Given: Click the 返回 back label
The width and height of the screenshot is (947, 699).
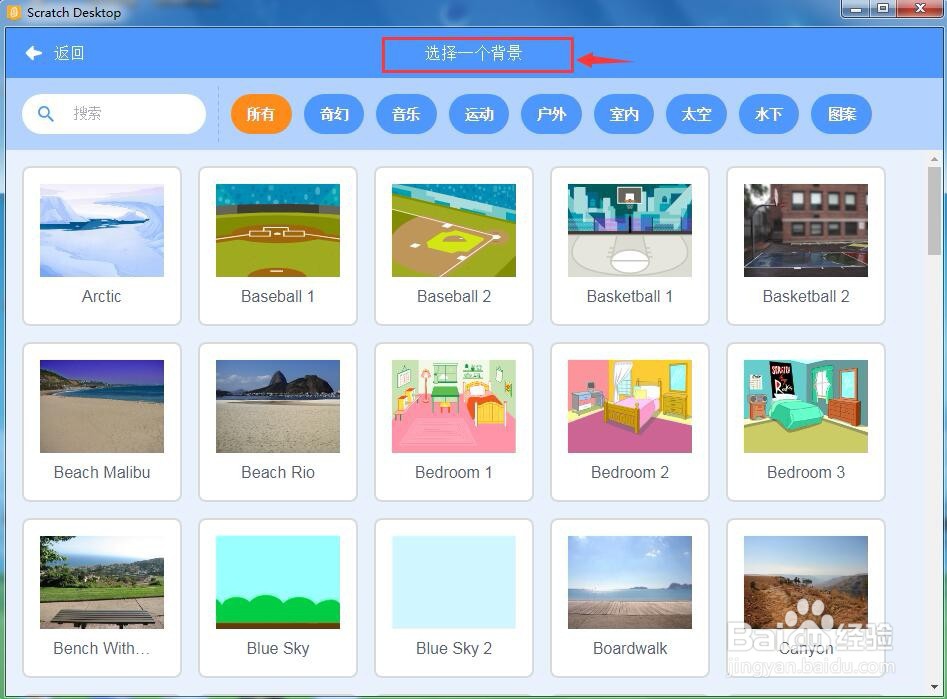Looking at the screenshot, I should coord(69,53).
